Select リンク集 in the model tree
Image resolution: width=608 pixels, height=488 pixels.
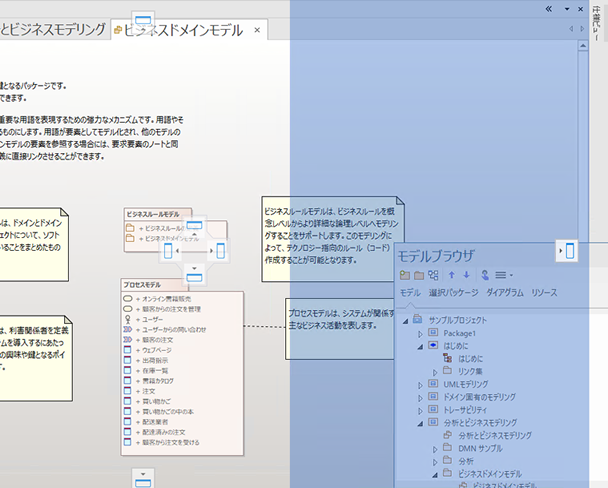click(x=470, y=371)
